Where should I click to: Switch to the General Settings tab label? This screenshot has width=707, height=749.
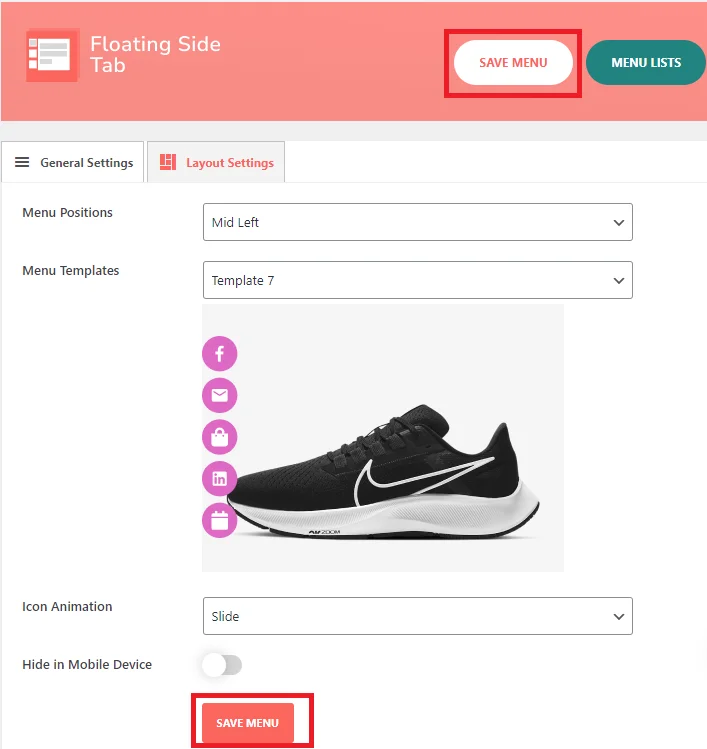pyautogui.click(x=86, y=163)
